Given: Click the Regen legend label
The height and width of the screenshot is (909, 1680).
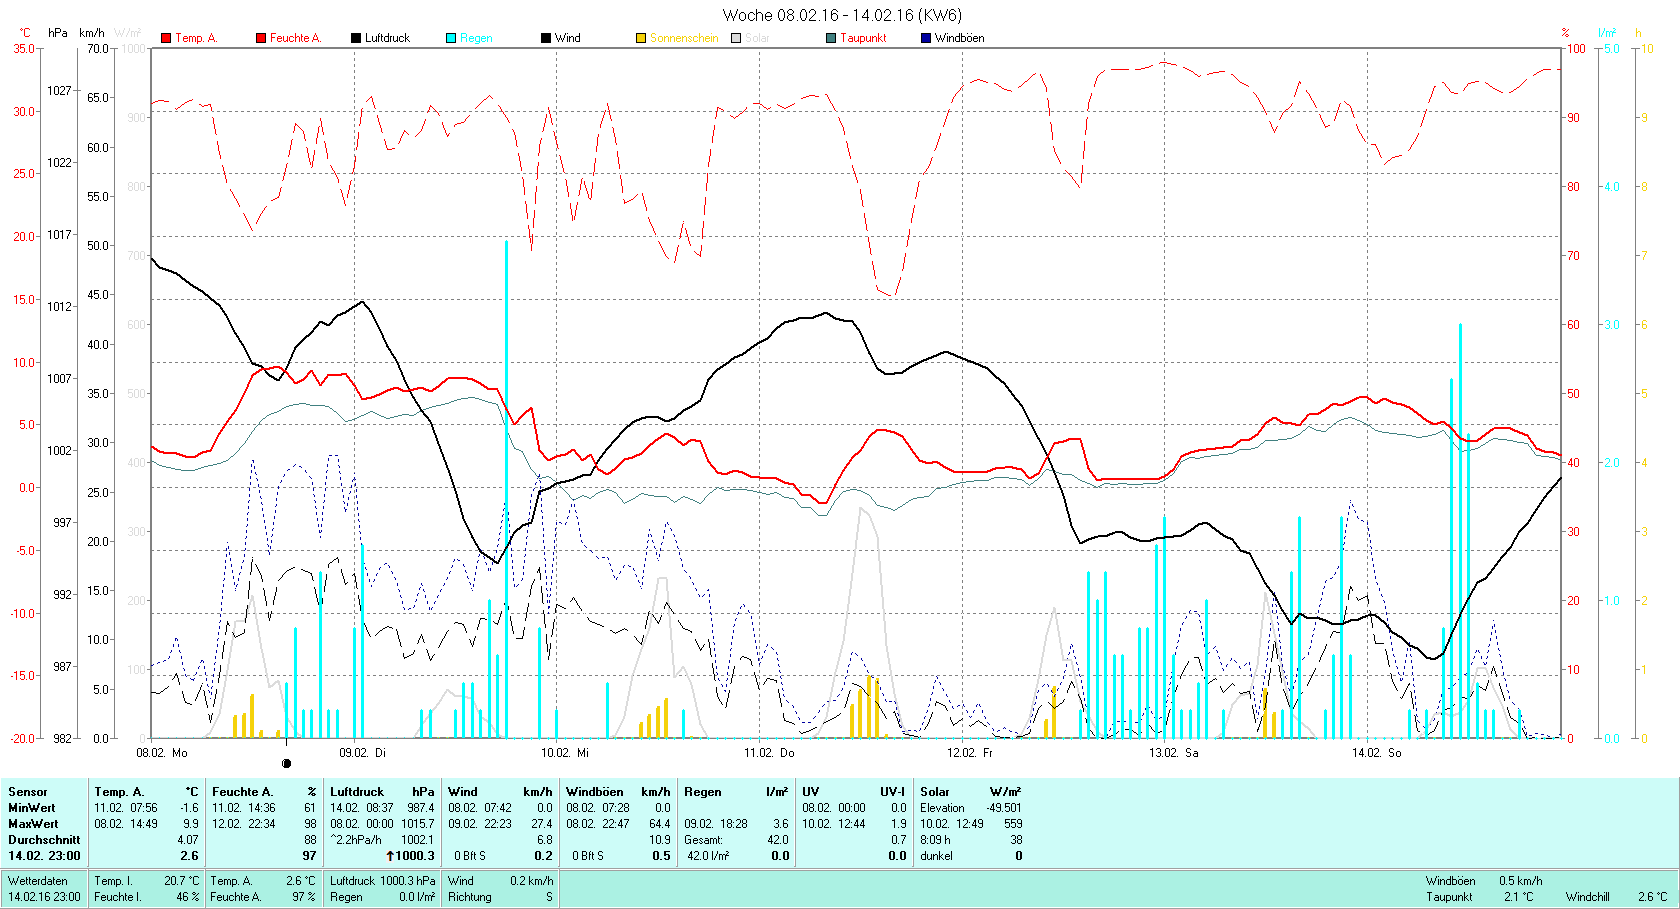Looking at the screenshot, I should pos(476,38).
